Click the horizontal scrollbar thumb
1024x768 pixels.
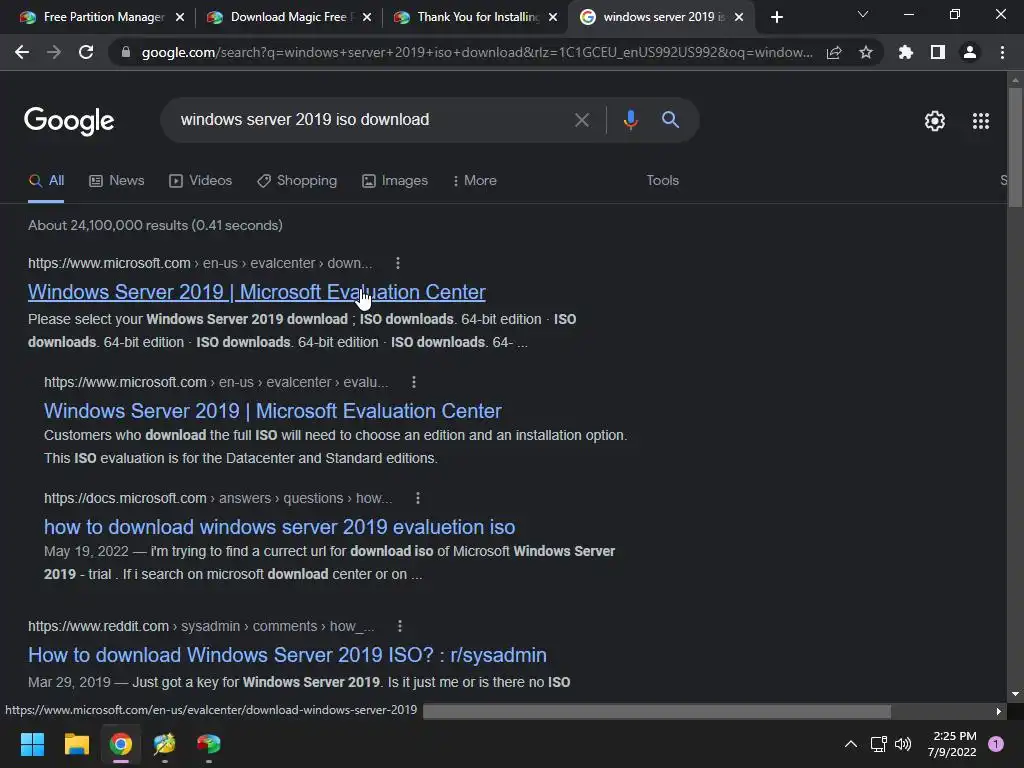coord(656,711)
